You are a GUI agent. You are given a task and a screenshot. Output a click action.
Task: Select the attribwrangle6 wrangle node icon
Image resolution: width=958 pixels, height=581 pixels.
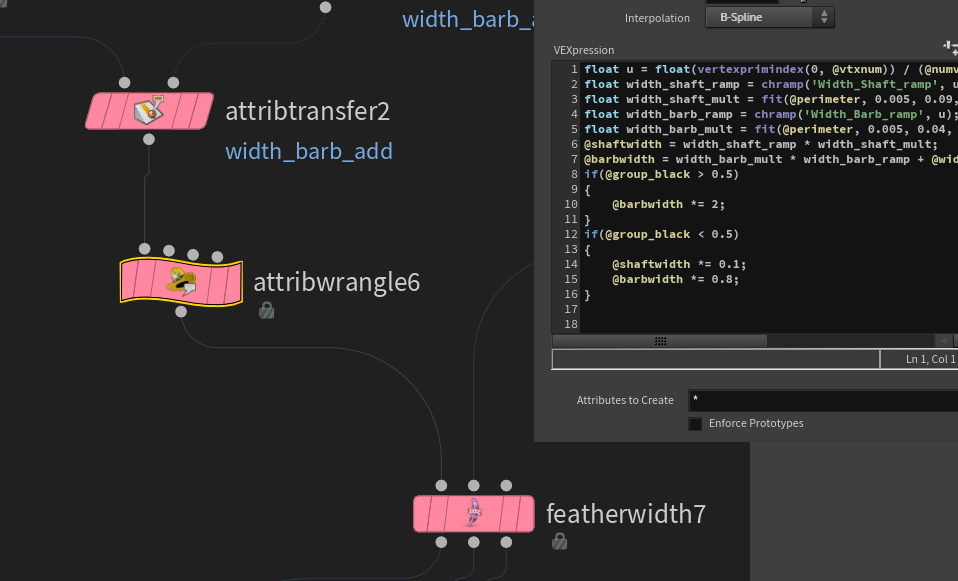click(181, 281)
